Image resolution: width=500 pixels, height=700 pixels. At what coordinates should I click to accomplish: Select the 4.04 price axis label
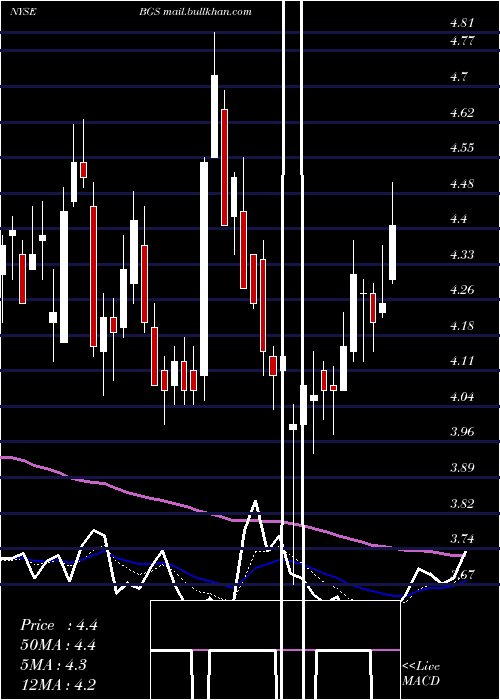(x=462, y=396)
